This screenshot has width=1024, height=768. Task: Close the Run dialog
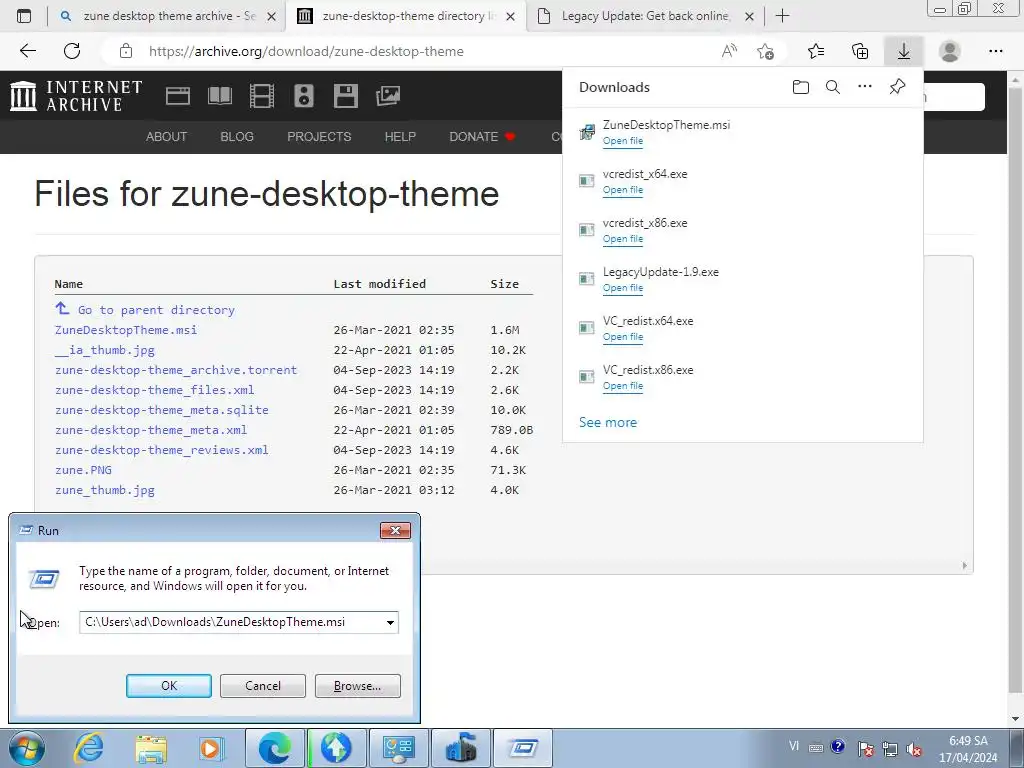click(x=395, y=530)
